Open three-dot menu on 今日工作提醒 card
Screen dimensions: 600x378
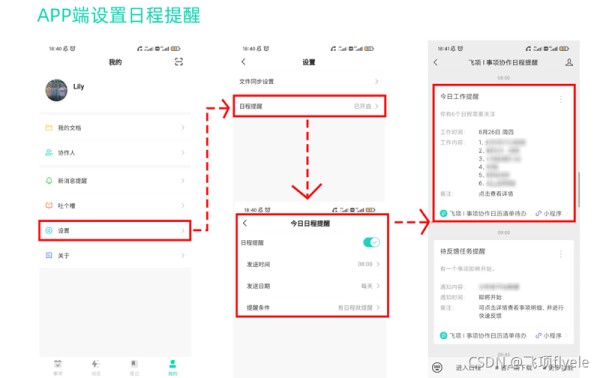tap(561, 99)
